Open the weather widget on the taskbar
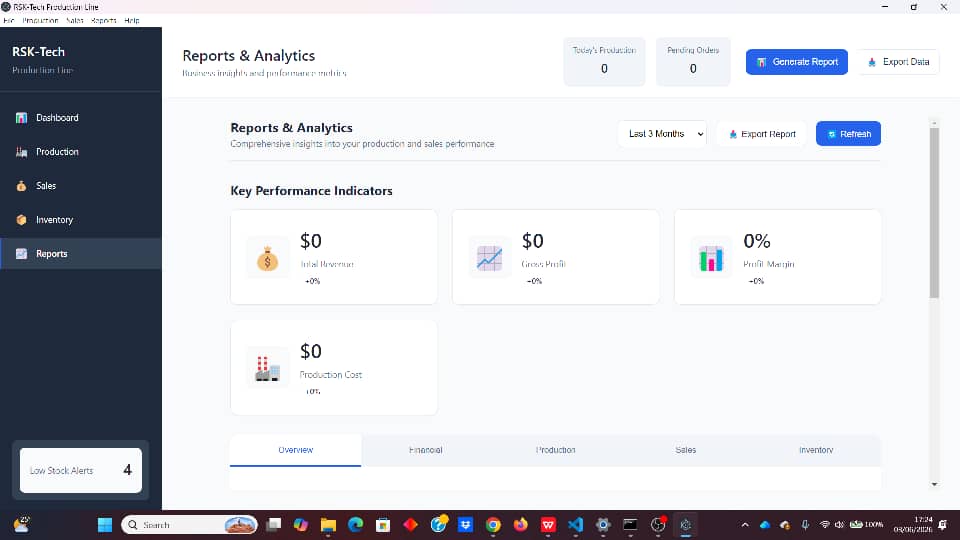Image resolution: width=960 pixels, height=540 pixels. [x=22, y=524]
